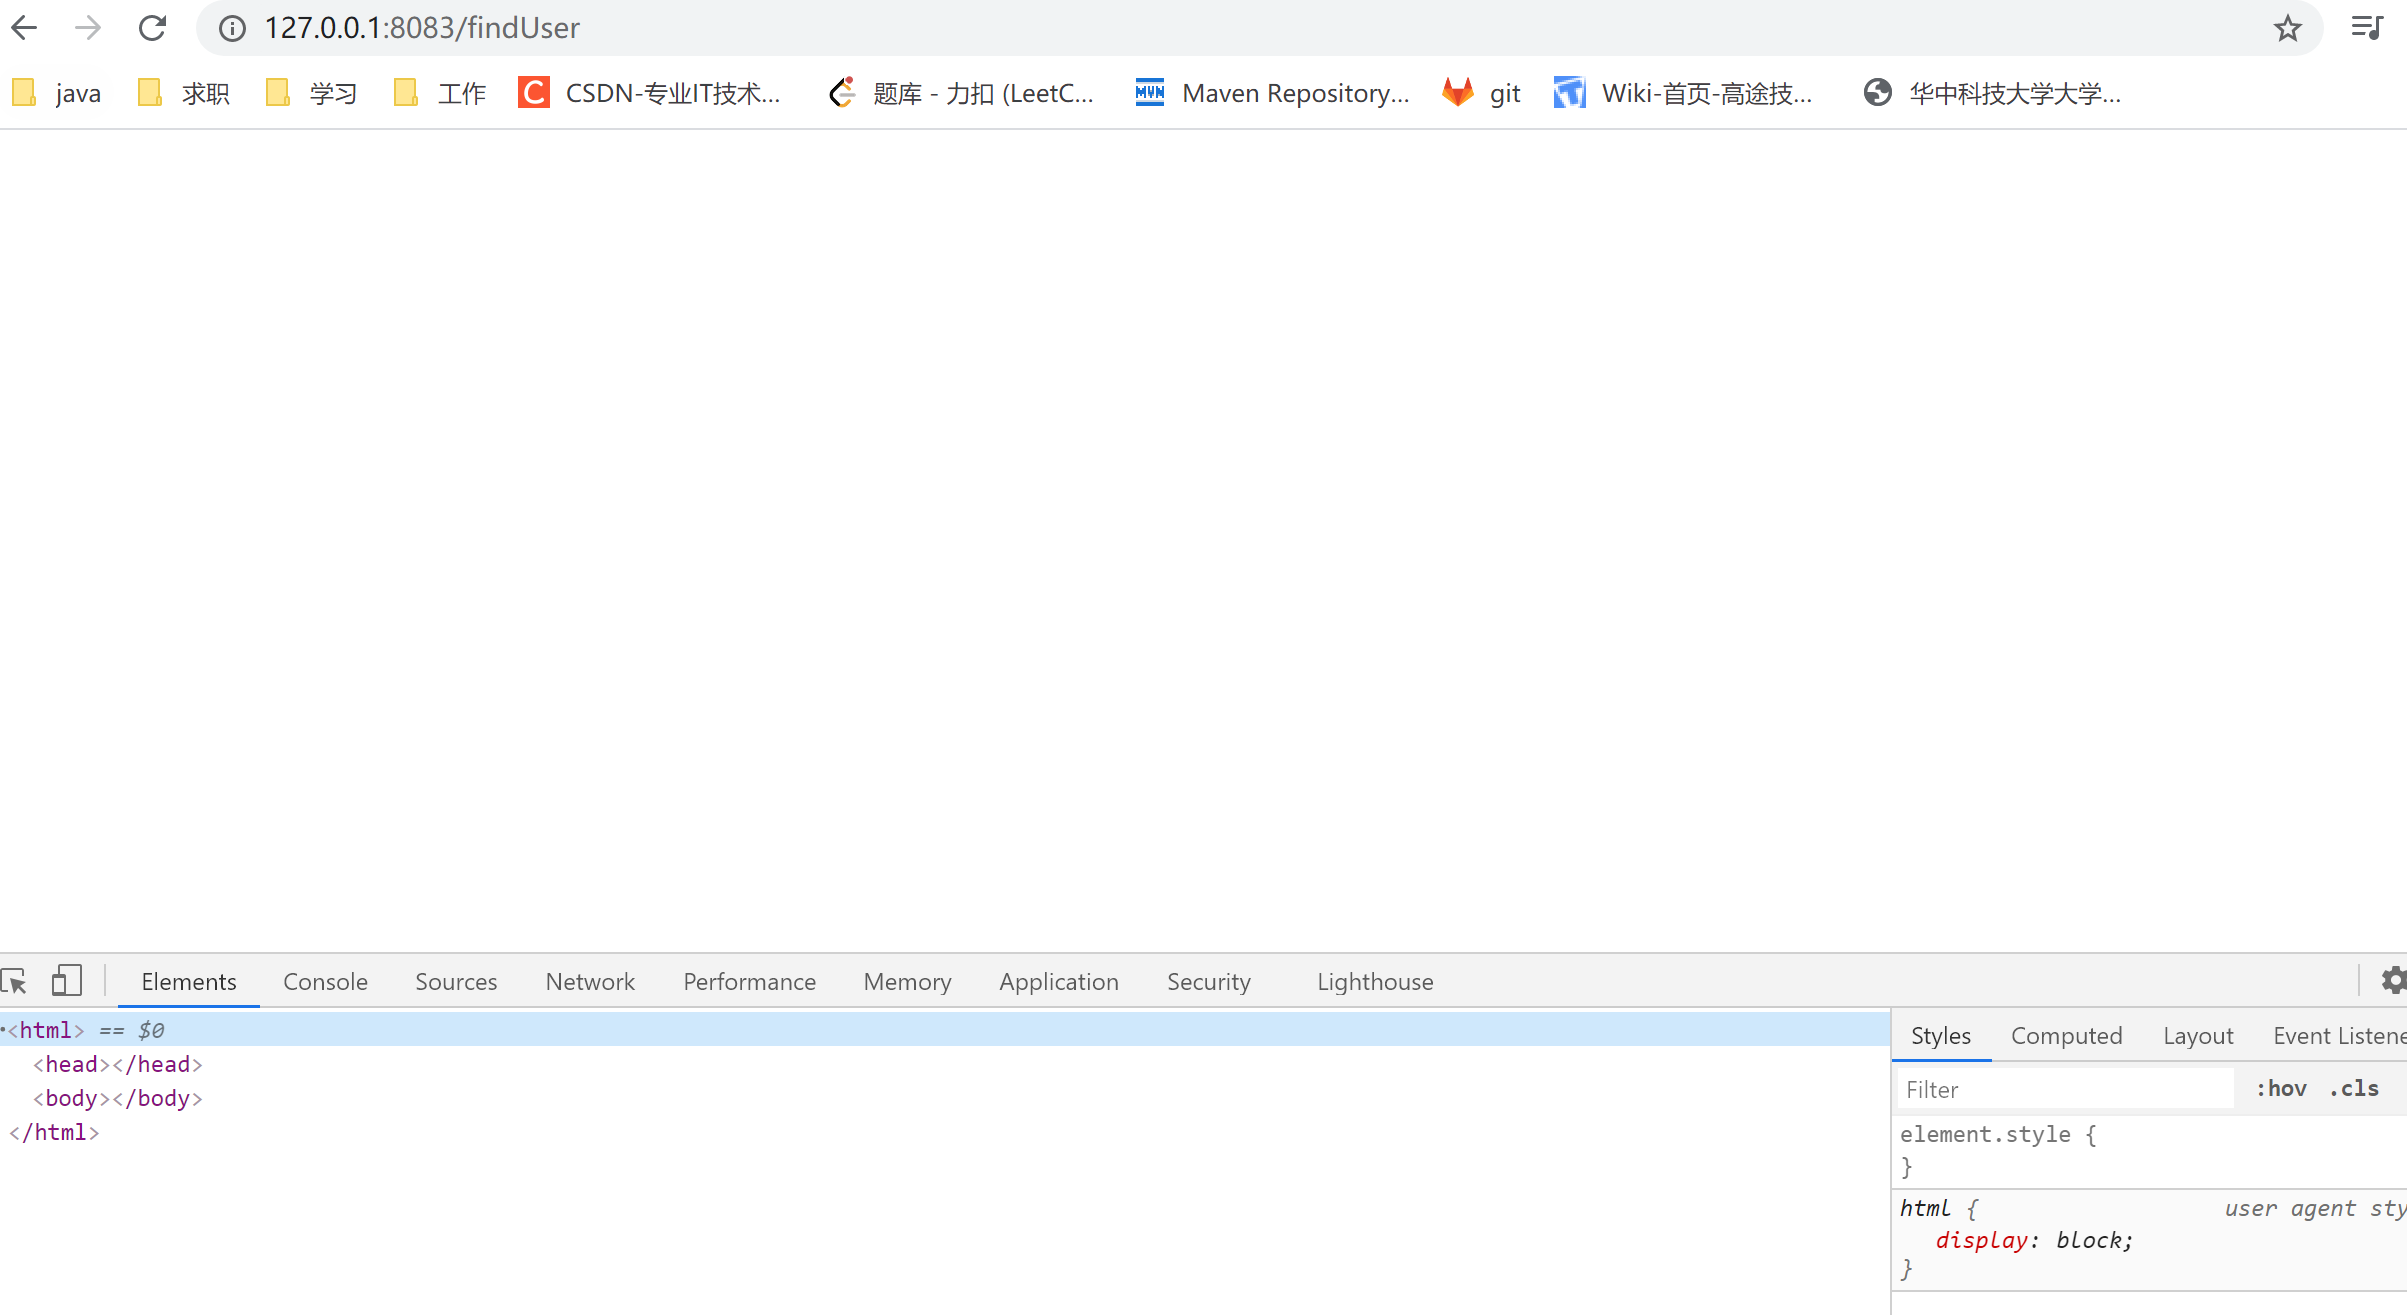
Task: Open the Computed styles tab
Action: click(2066, 1036)
